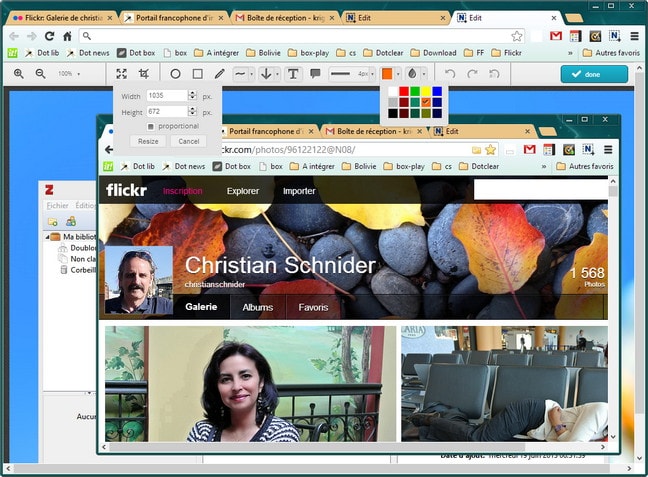Screen dimensions: 648x477
Task: Switch to Flickr: Galerie de christian tab
Action: [x=62, y=18]
